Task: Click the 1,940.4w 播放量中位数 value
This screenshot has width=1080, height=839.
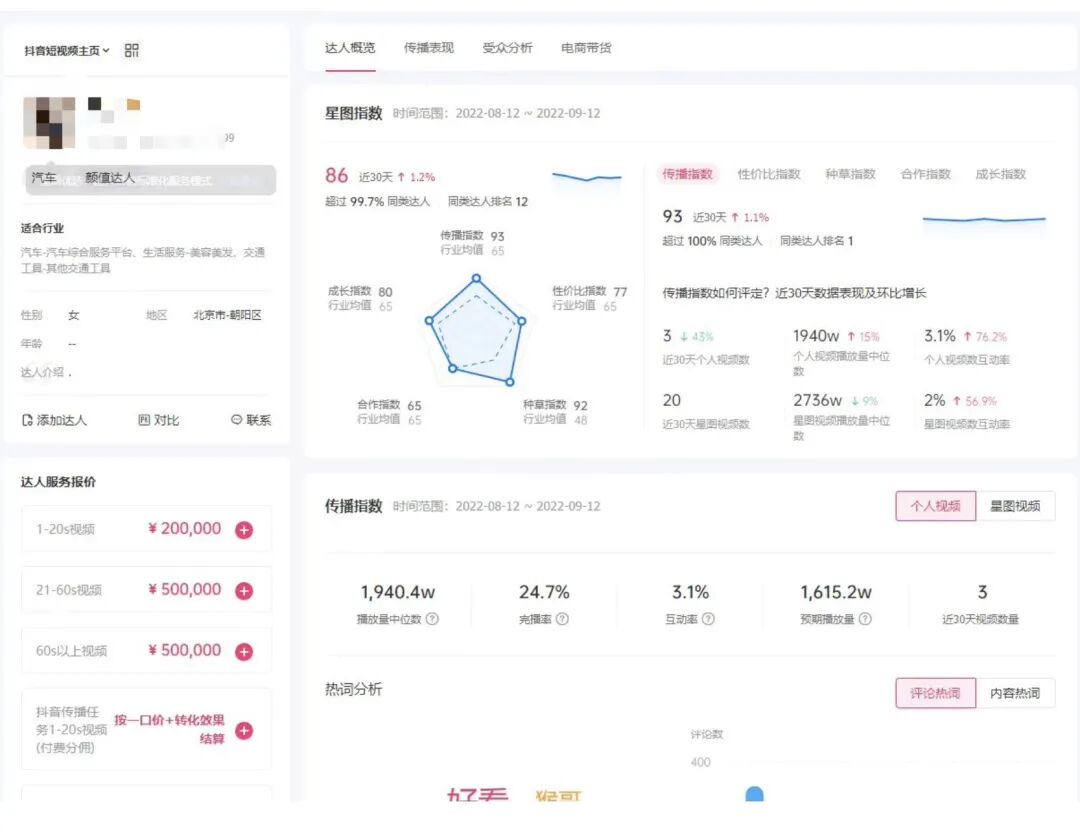Action: click(397, 592)
